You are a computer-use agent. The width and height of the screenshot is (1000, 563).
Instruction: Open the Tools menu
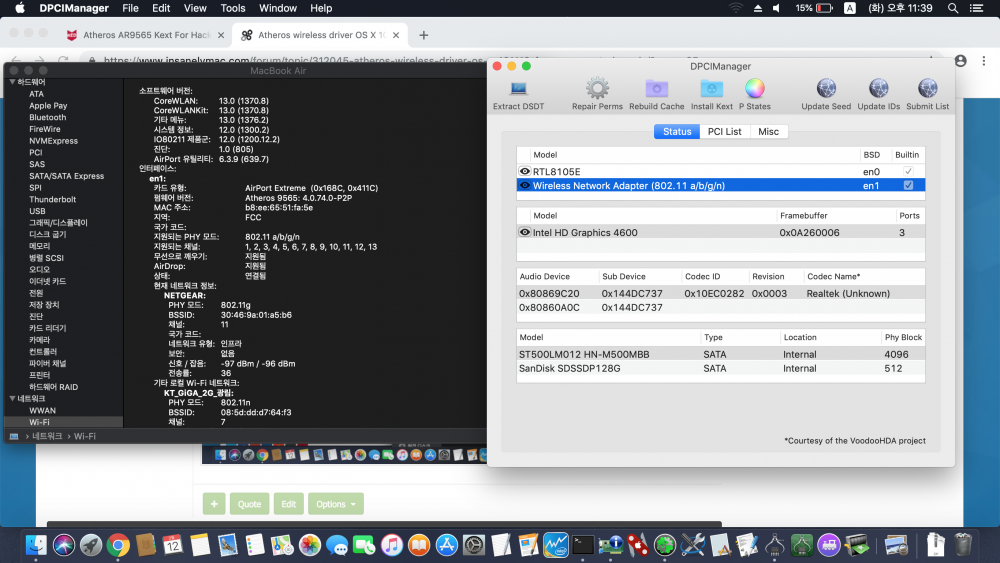point(233,8)
